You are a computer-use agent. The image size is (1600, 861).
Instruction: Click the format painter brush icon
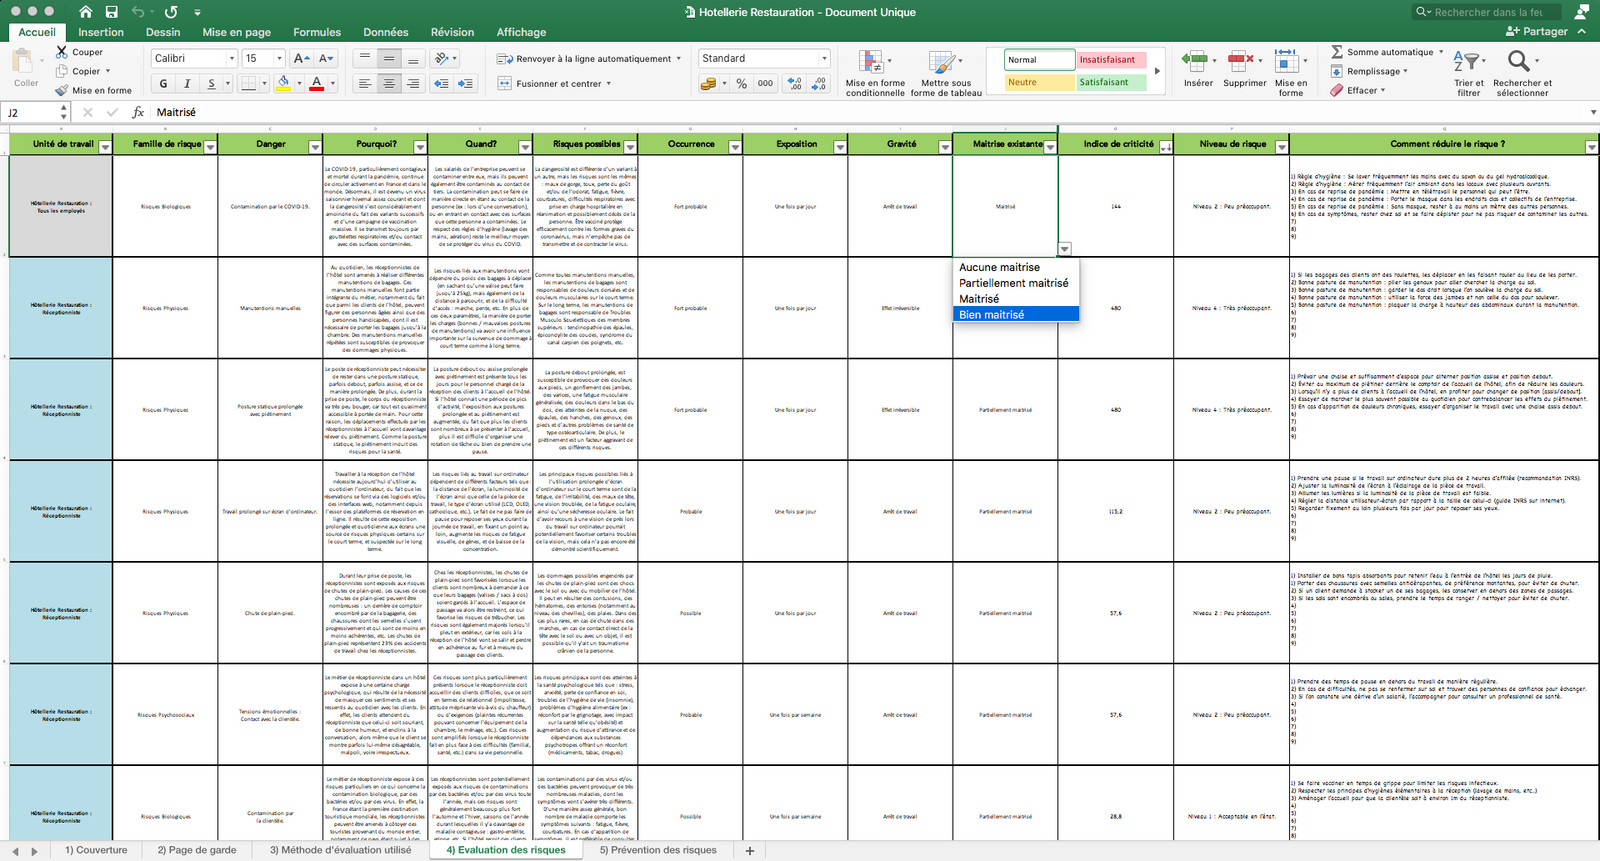point(62,90)
